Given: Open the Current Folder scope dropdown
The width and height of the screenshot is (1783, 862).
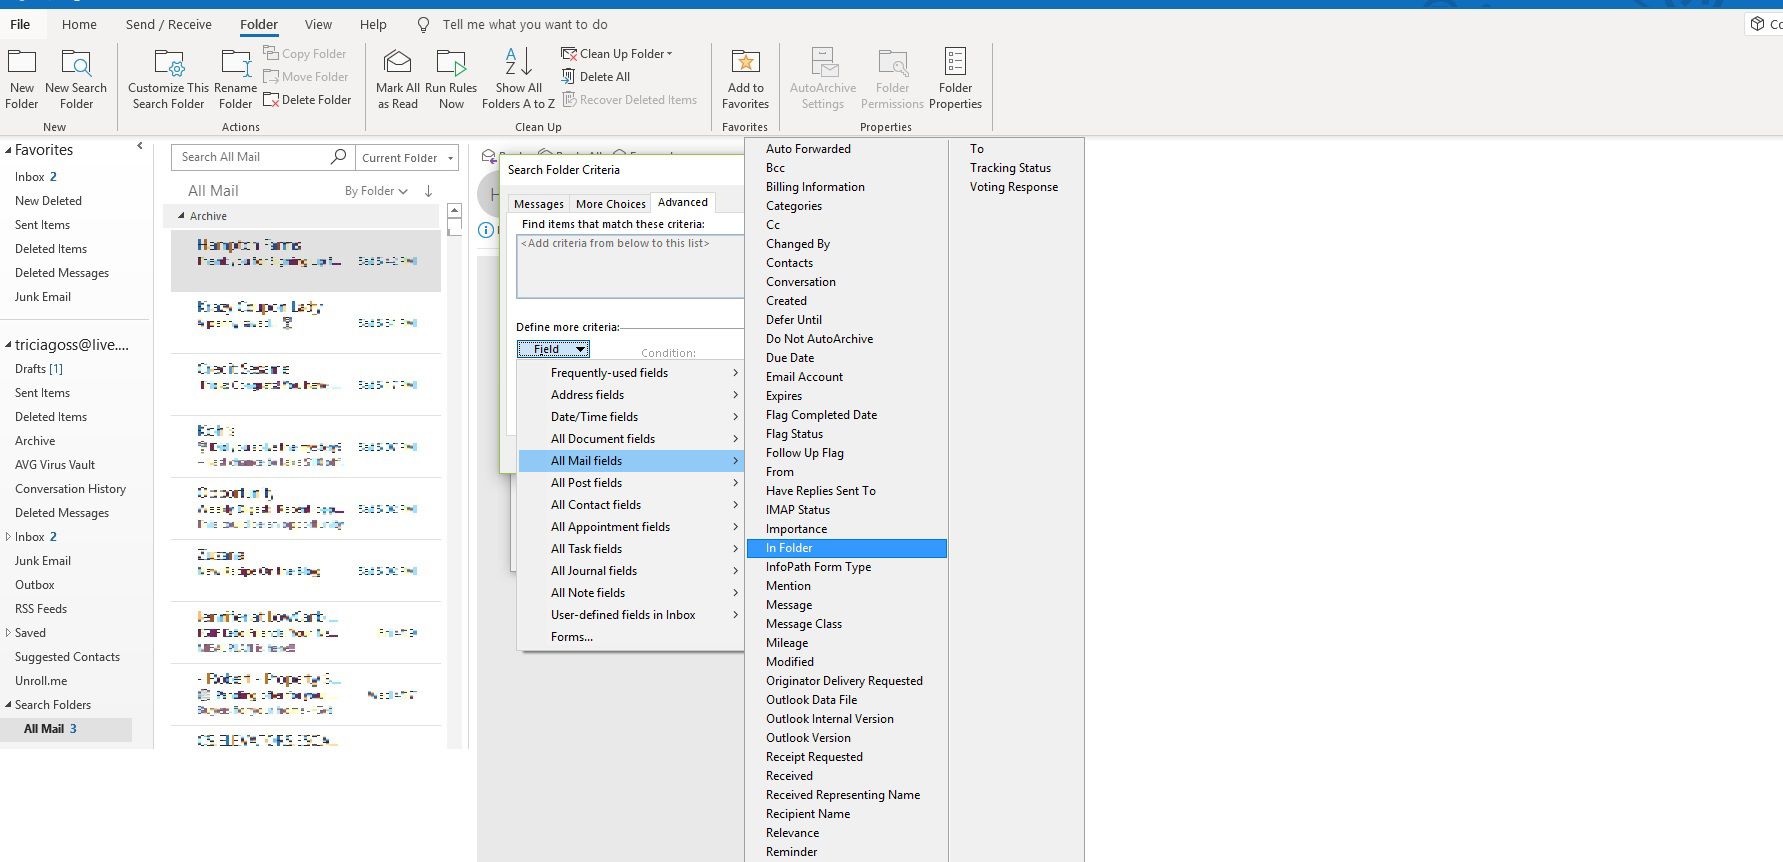Looking at the screenshot, I should coord(407,158).
